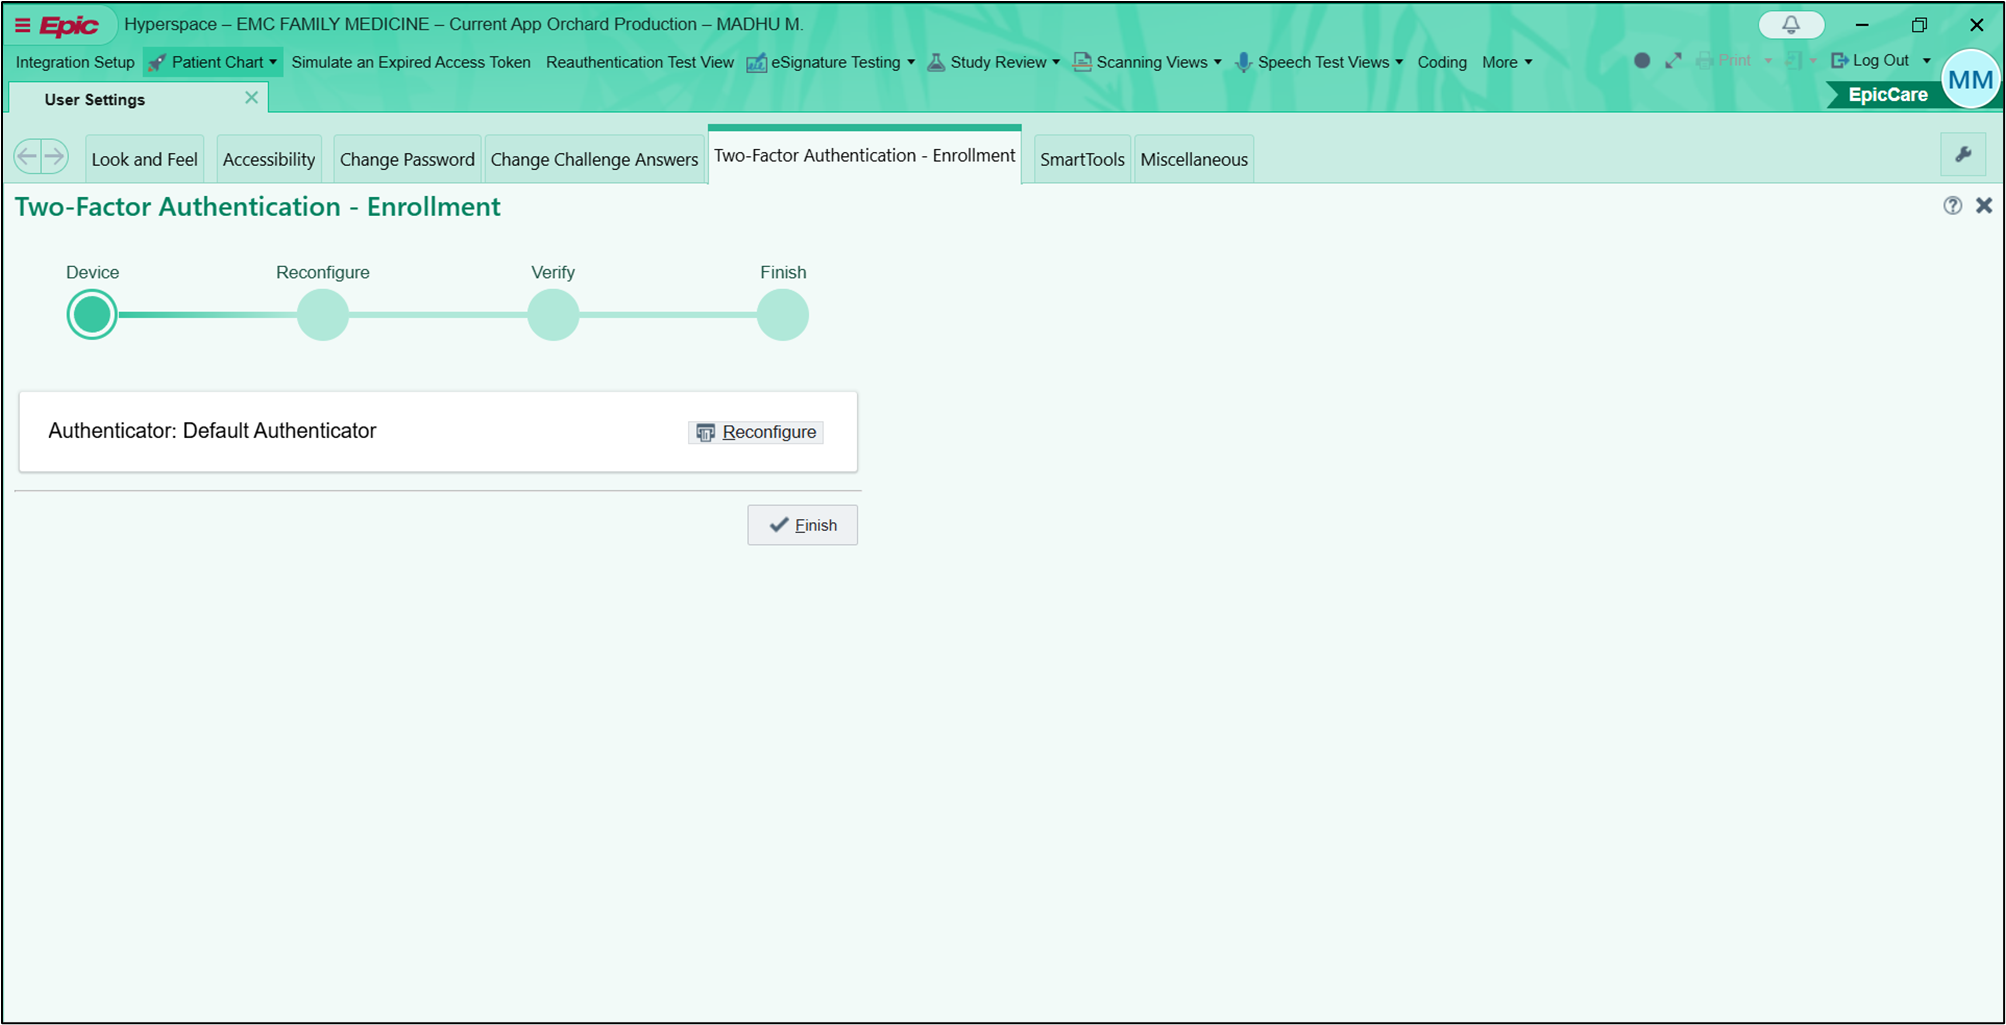The width and height of the screenshot is (2006, 1025).
Task: Click the Scanning Views scanner icon
Action: pos(1082,62)
